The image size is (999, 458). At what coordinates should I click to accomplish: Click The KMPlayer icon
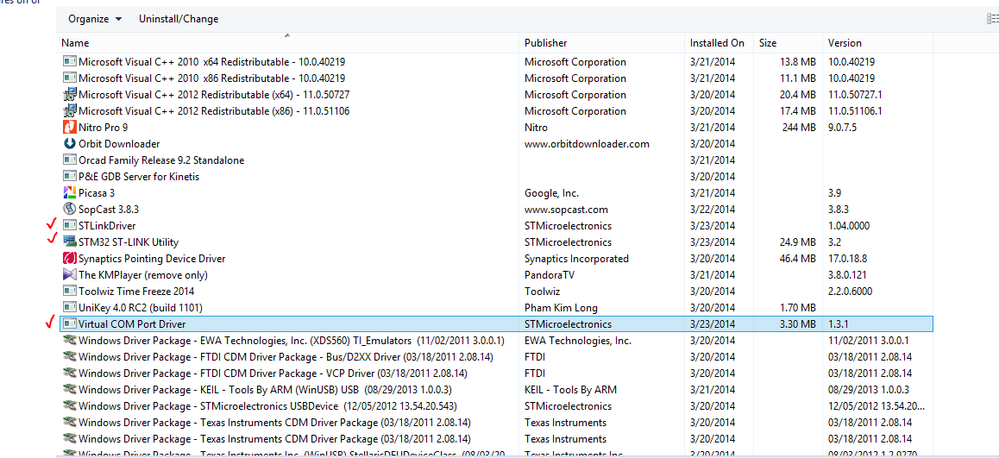(x=69, y=275)
